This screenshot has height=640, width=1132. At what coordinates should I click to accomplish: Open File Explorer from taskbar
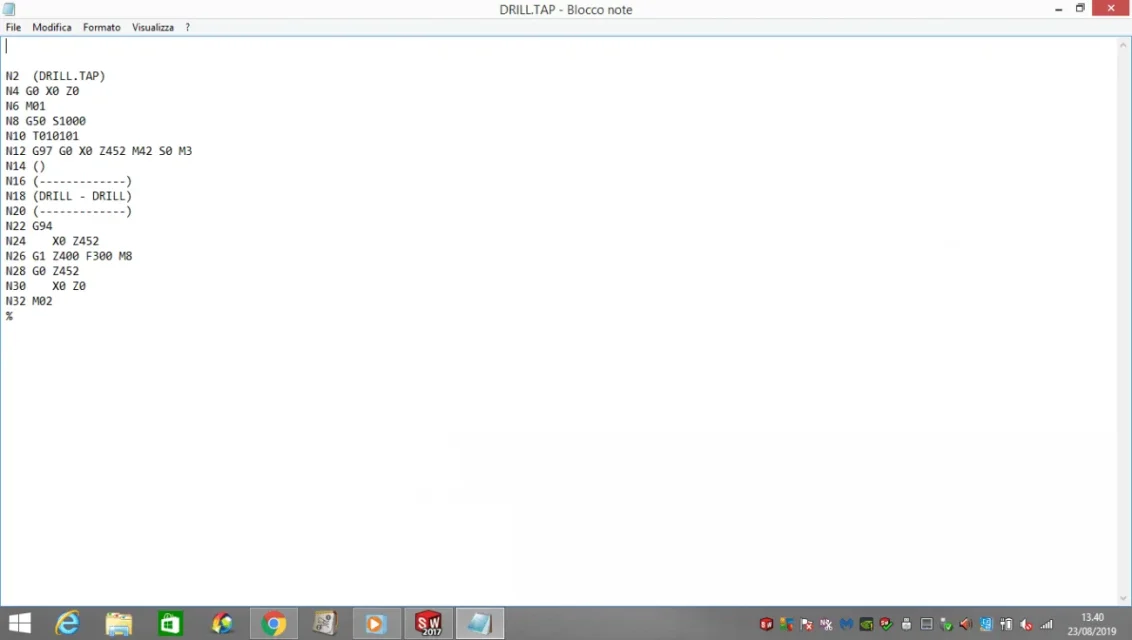[x=119, y=624]
